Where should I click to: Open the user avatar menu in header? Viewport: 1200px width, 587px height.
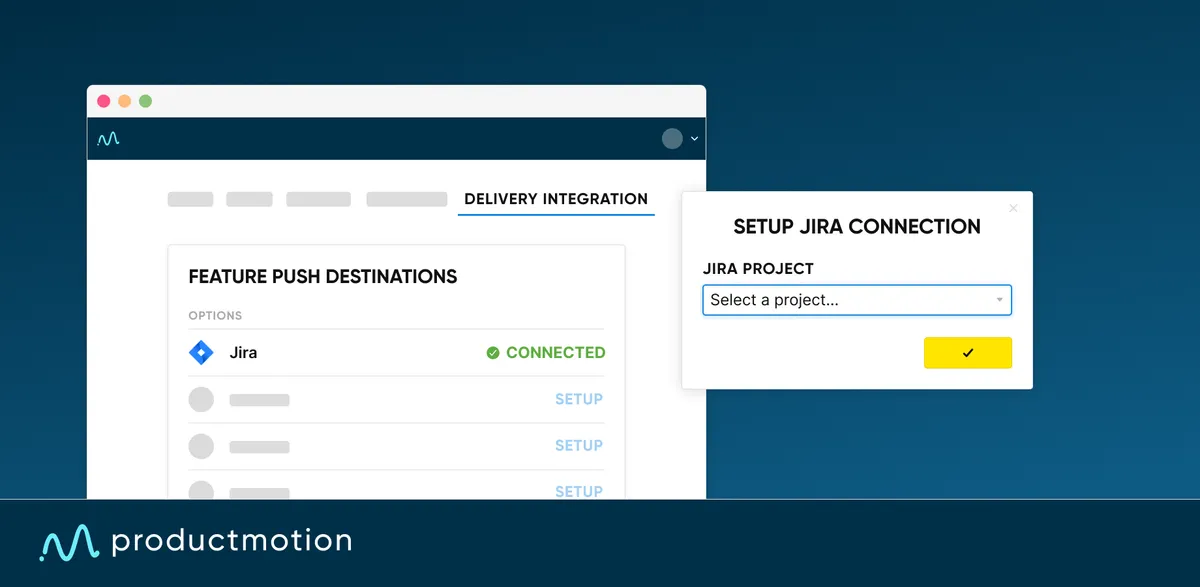672,139
